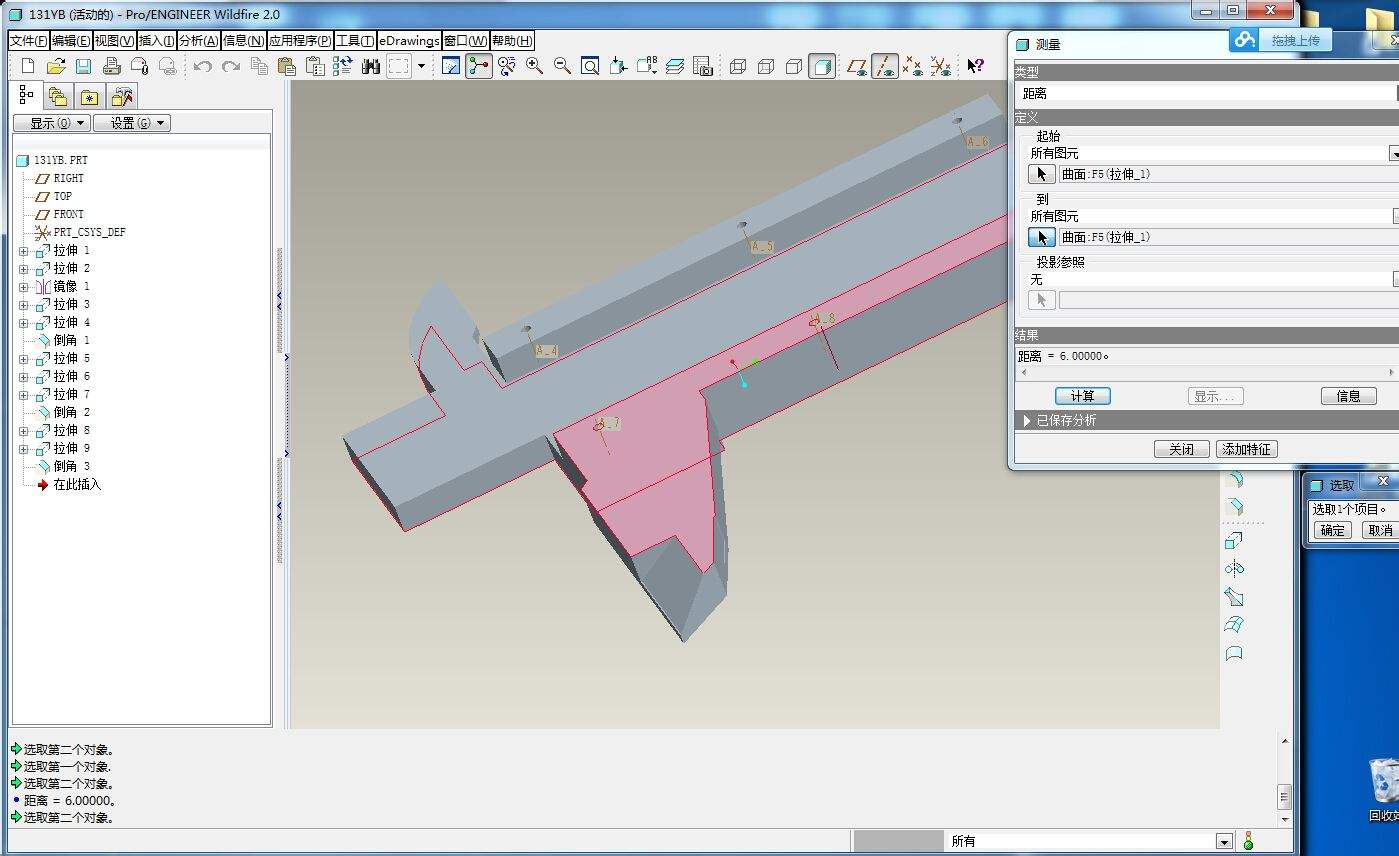Expand the 拉伸 1 tree node
This screenshot has width=1399, height=856.
(x=23, y=251)
